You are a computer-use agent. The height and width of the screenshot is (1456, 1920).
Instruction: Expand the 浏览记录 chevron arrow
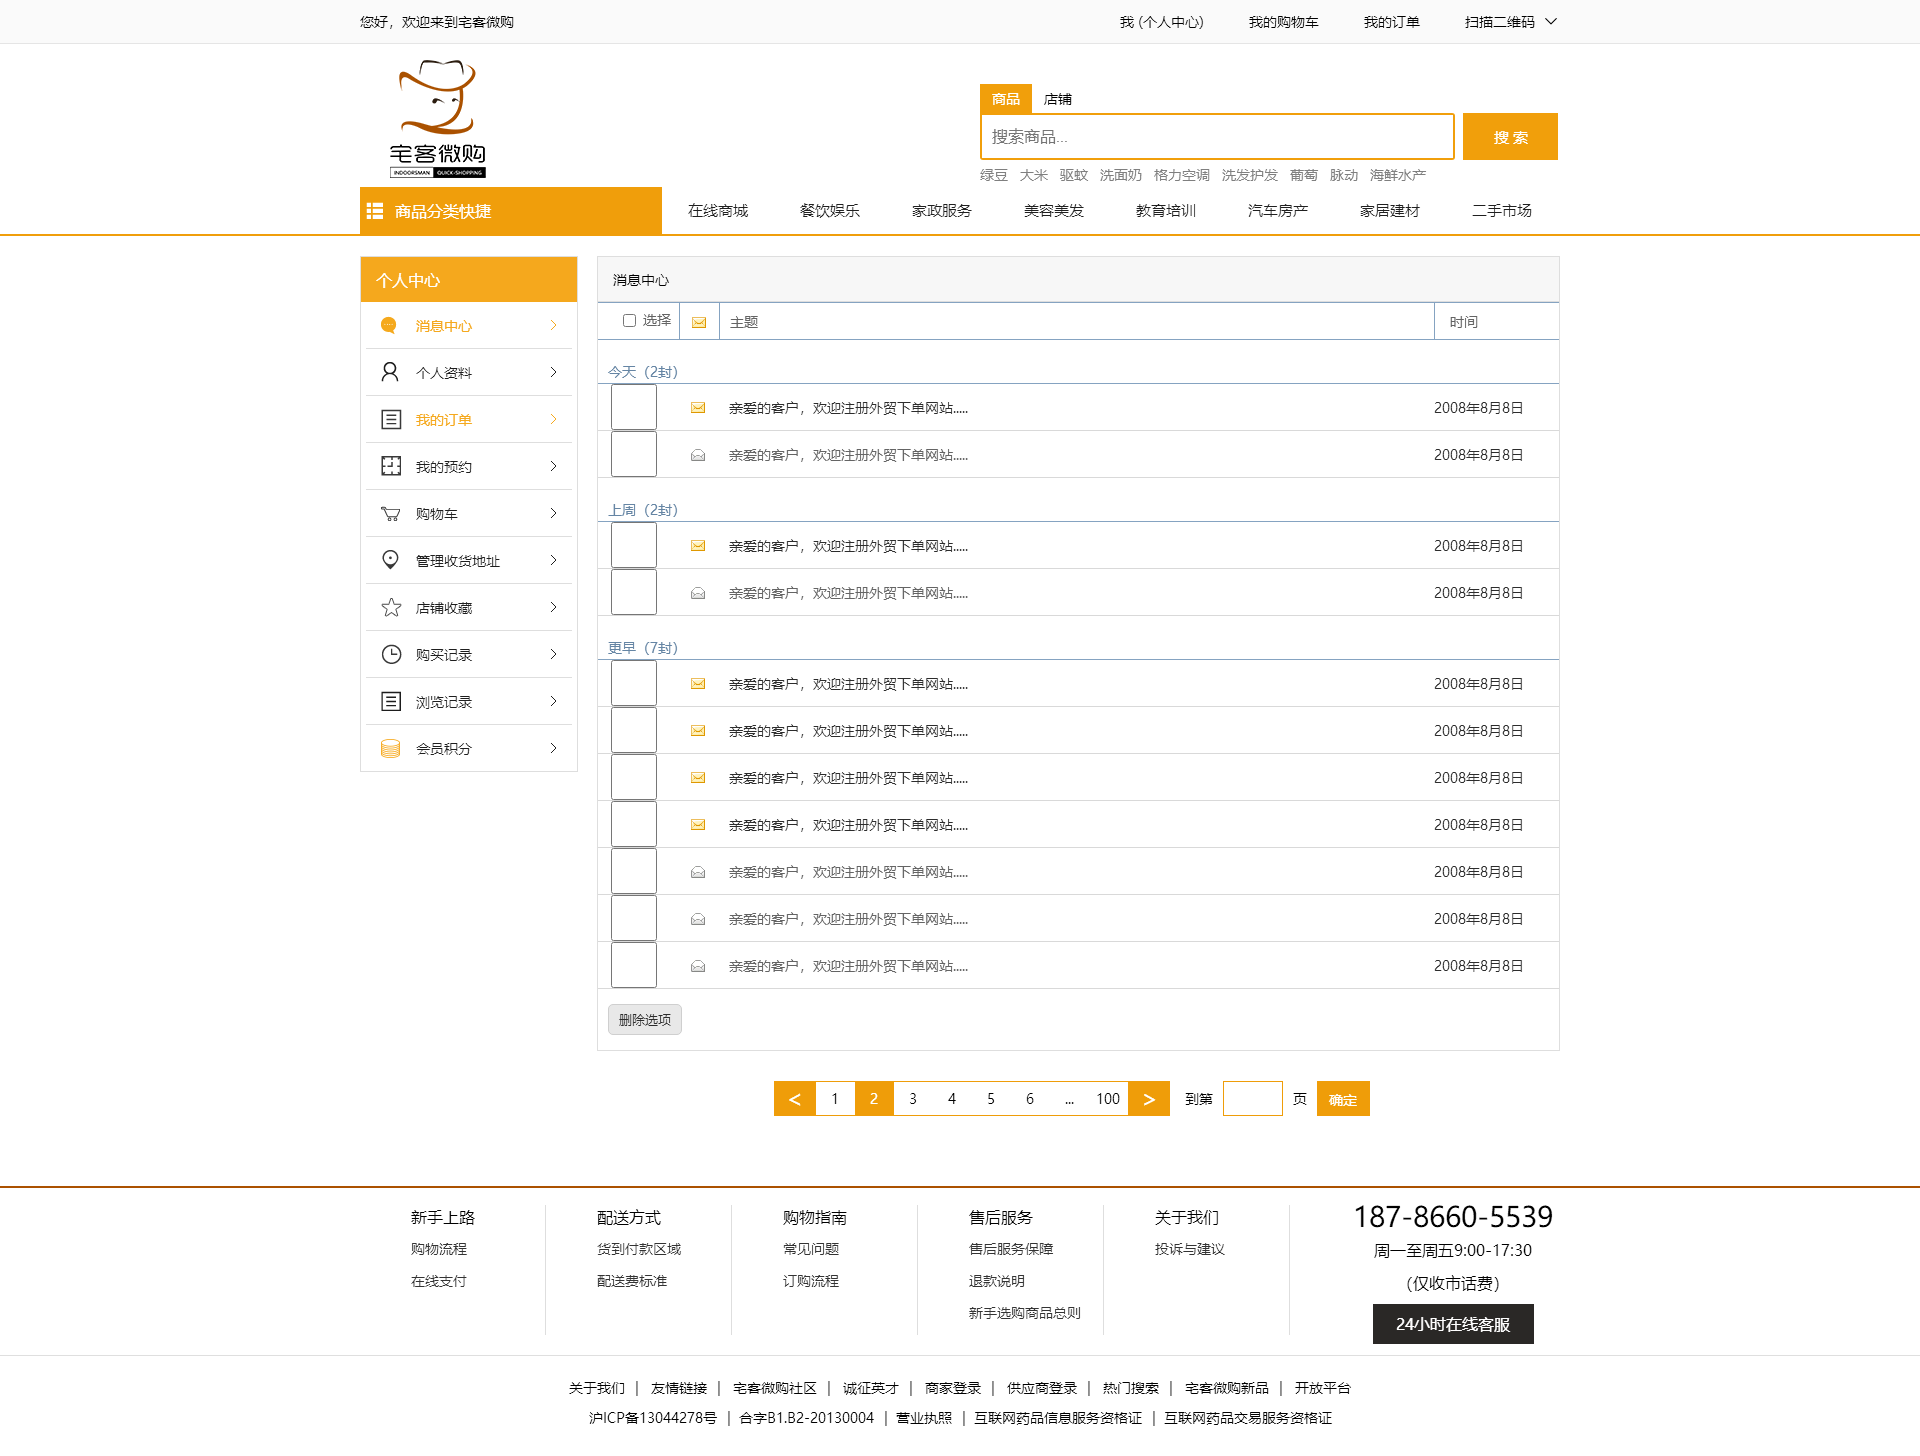pos(553,701)
